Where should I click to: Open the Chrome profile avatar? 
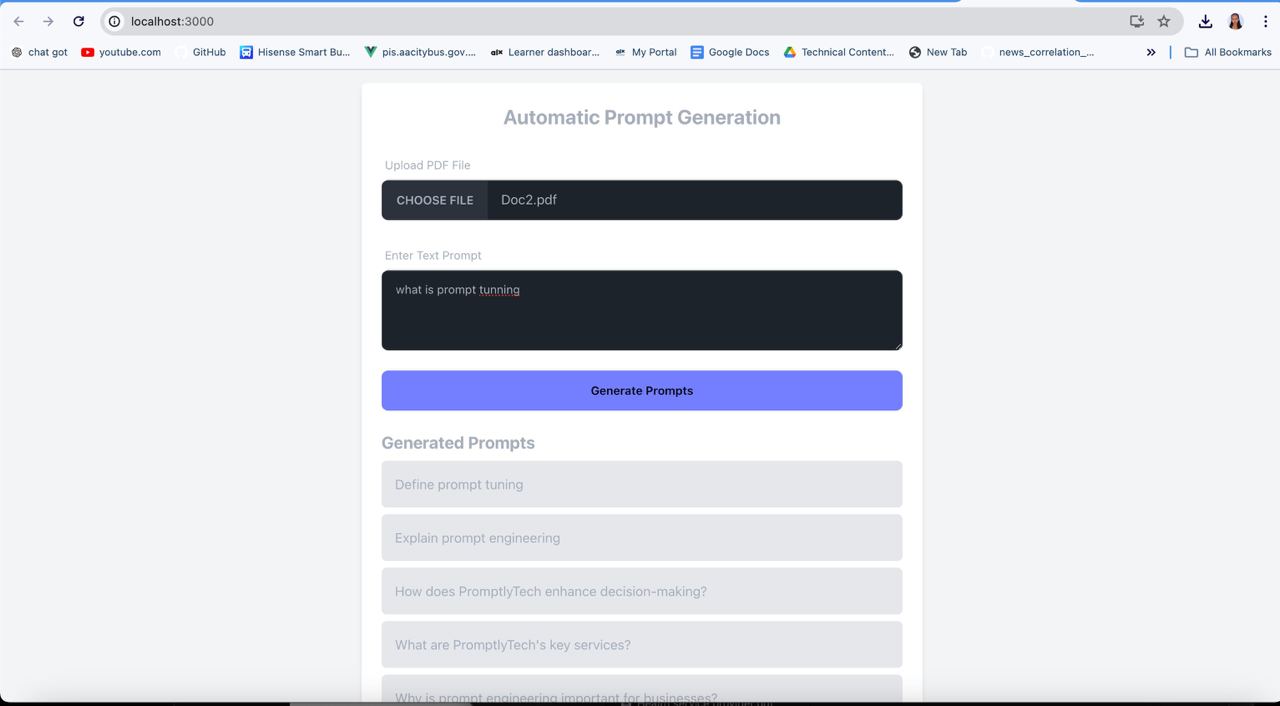tap(1235, 21)
